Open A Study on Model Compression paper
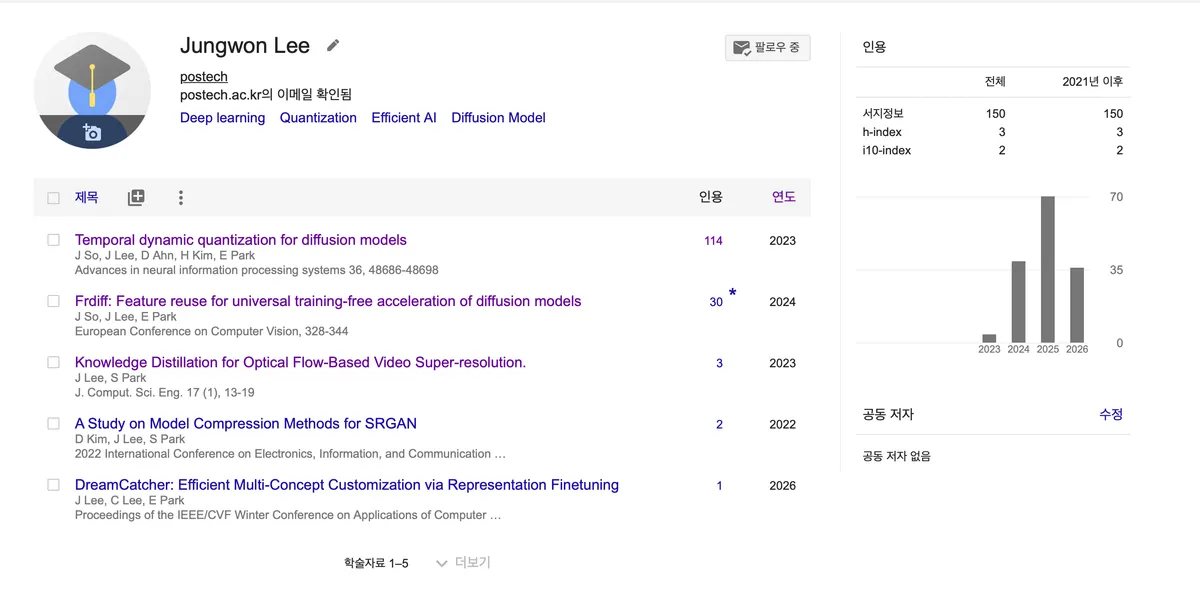Viewport: 1200px width, 592px height. [x=246, y=423]
